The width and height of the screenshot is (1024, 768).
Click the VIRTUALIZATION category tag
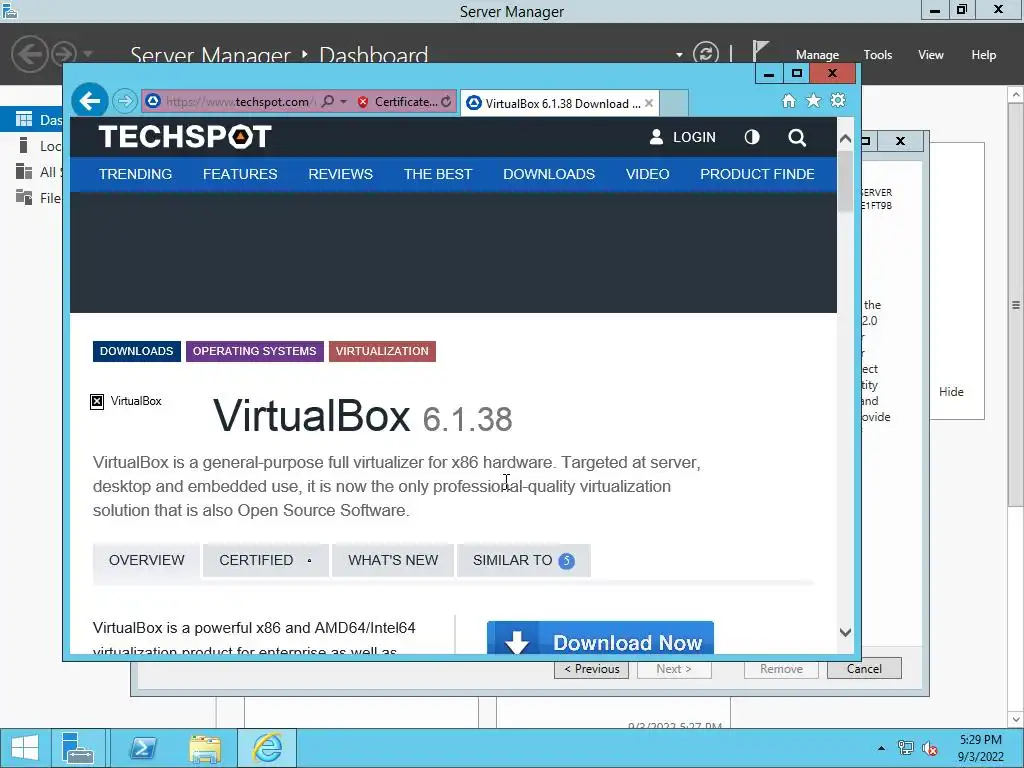pyautogui.click(x=382, y=351)
